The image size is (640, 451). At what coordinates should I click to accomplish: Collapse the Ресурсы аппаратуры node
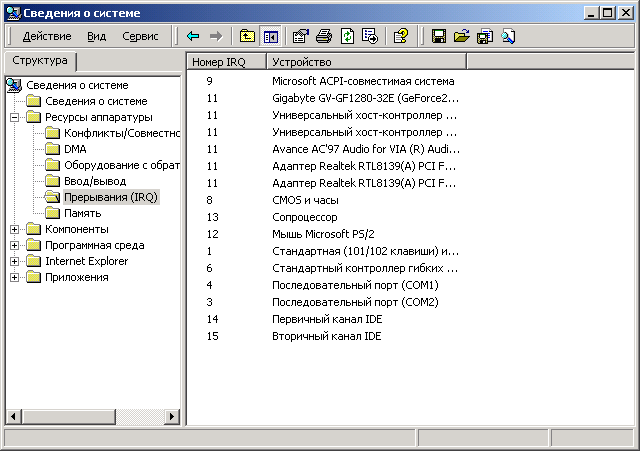point(14,118)
